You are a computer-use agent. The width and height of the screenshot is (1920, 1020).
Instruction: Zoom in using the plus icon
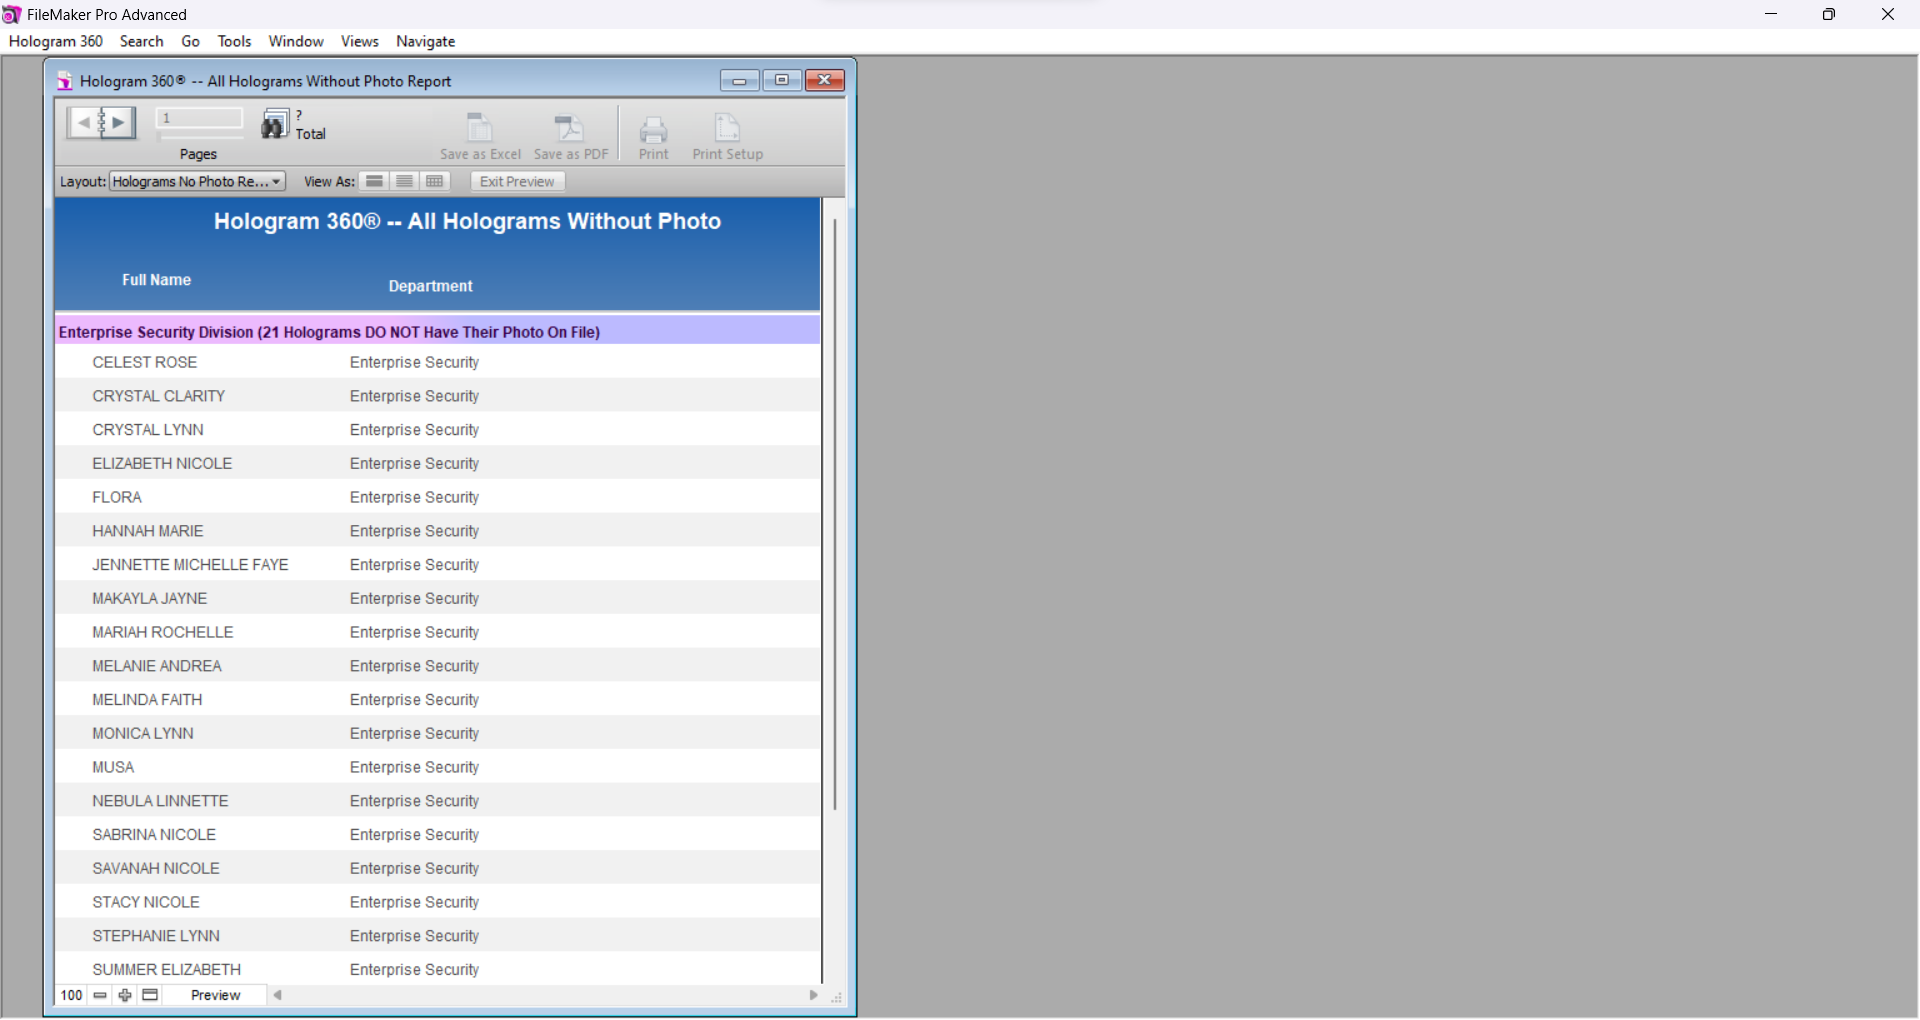[125, 995]
